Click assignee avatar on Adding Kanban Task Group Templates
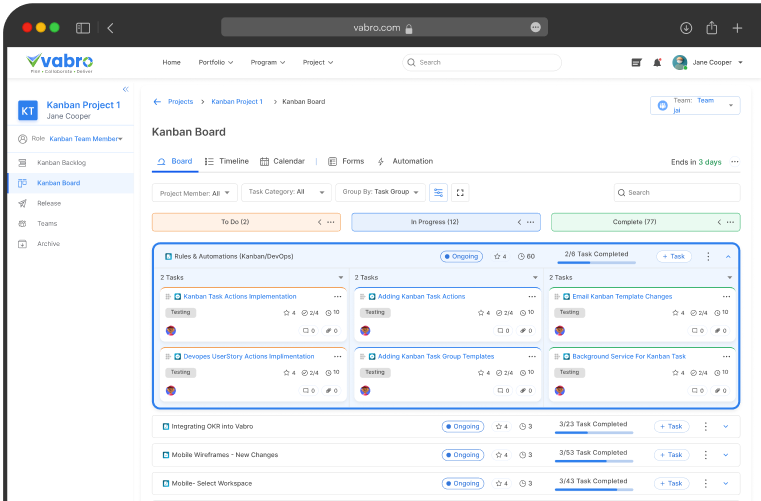 point(365,390)
